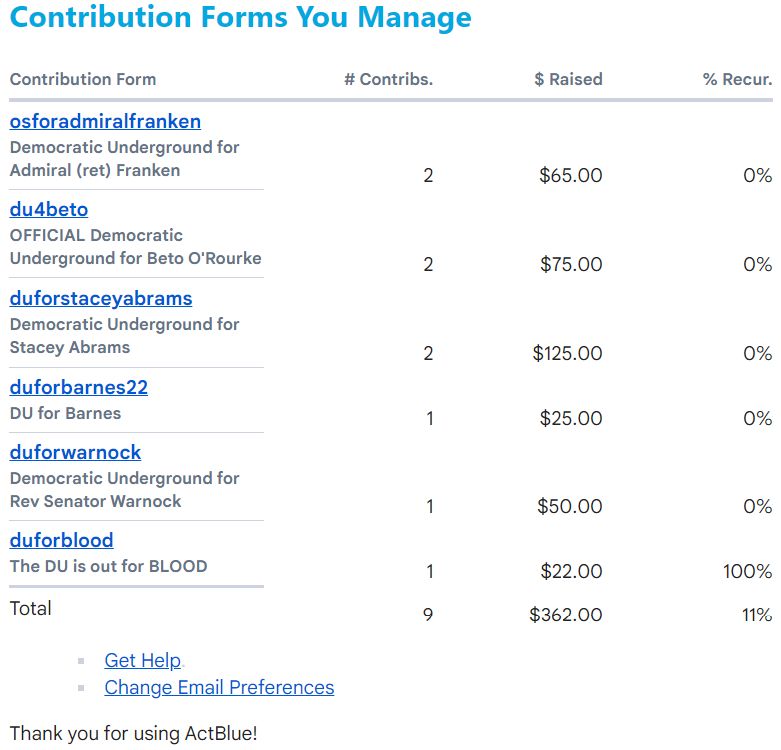Viewport: 781px width, 750px height.
Task: Click the $75.00 raised for du4beto
Action: point(571,264)
